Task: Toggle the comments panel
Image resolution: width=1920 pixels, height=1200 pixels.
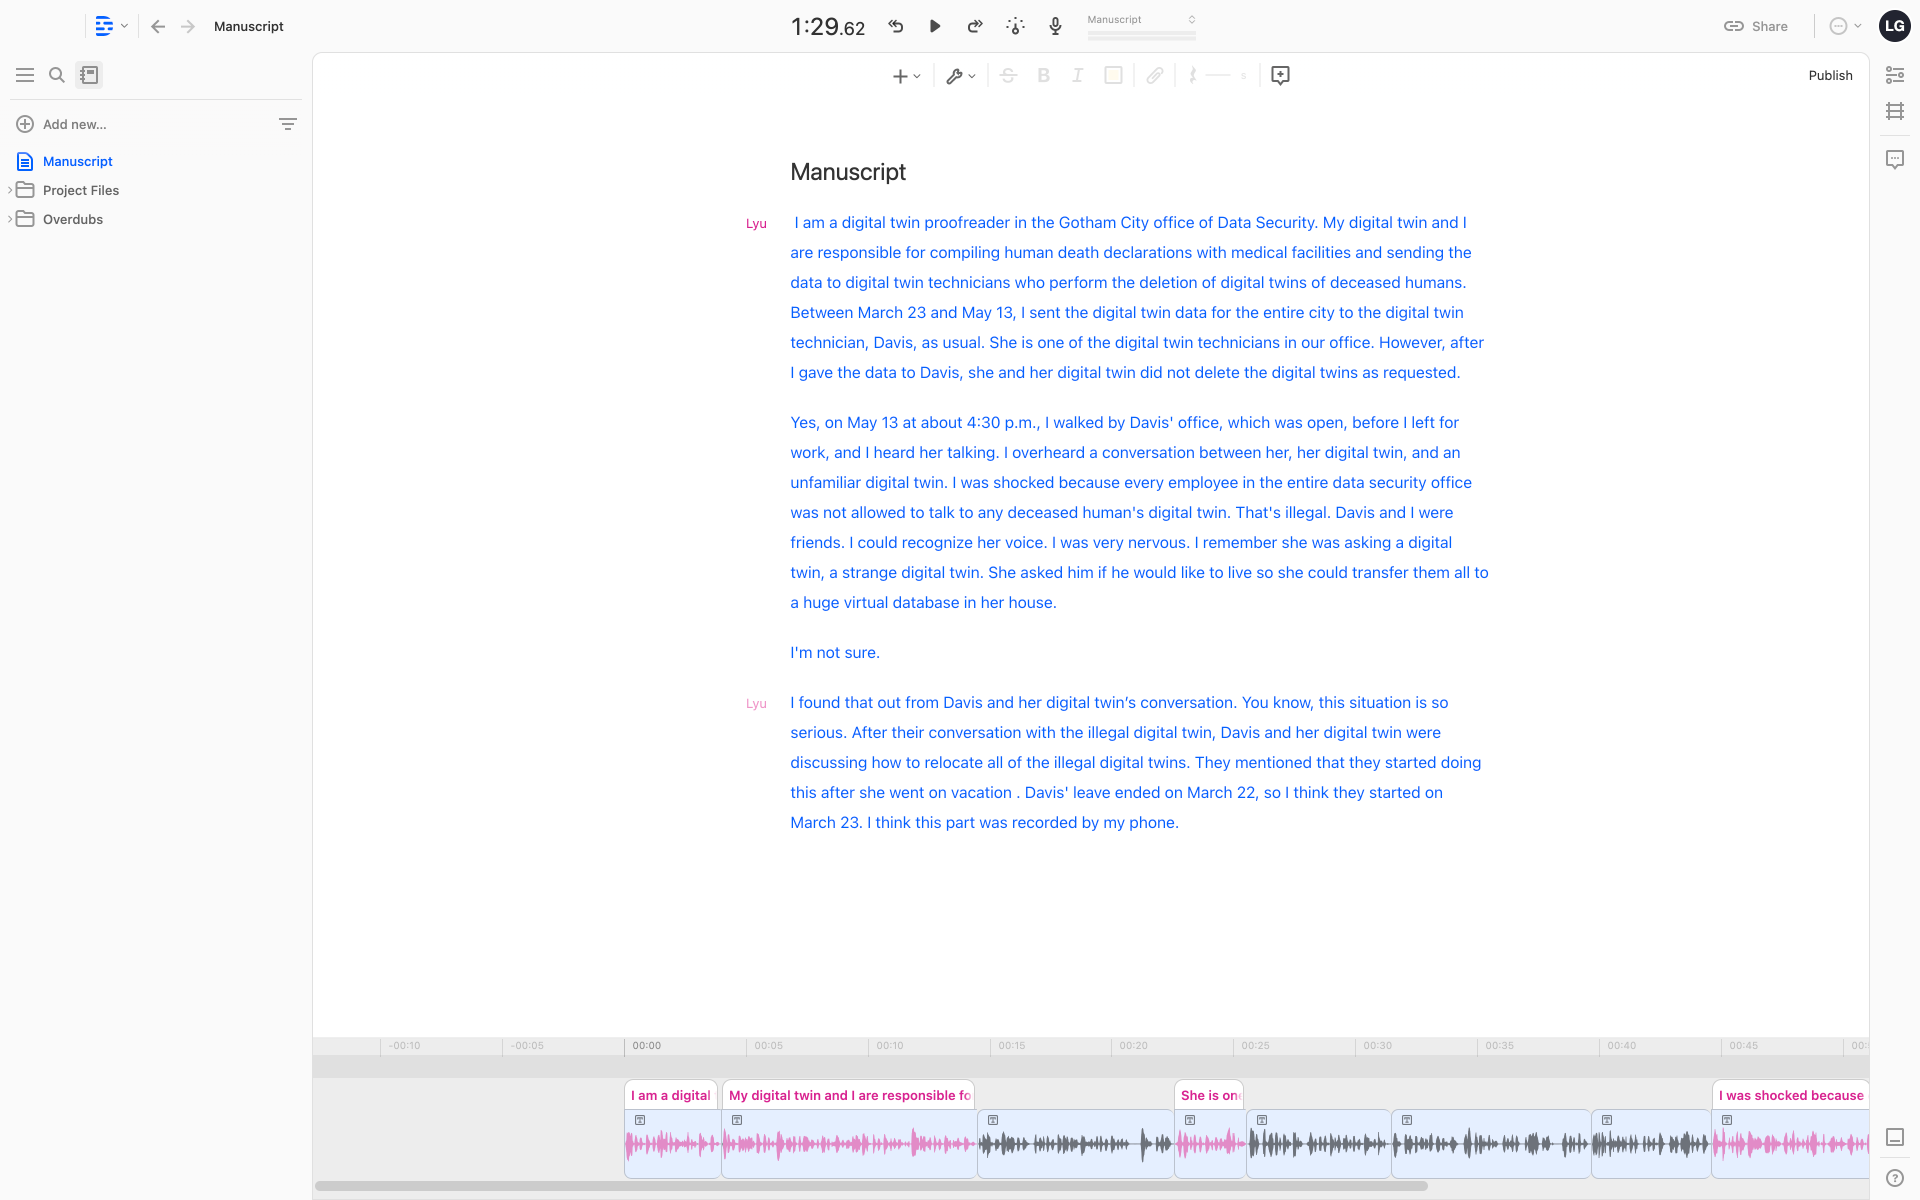Action: 1895,159
